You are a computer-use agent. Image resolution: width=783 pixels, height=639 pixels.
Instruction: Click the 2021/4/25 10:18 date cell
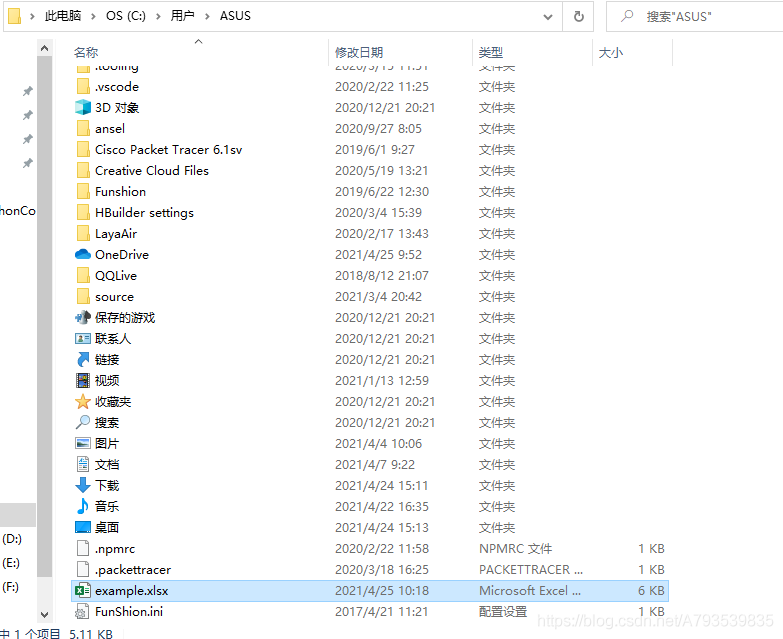click(382, 591)
